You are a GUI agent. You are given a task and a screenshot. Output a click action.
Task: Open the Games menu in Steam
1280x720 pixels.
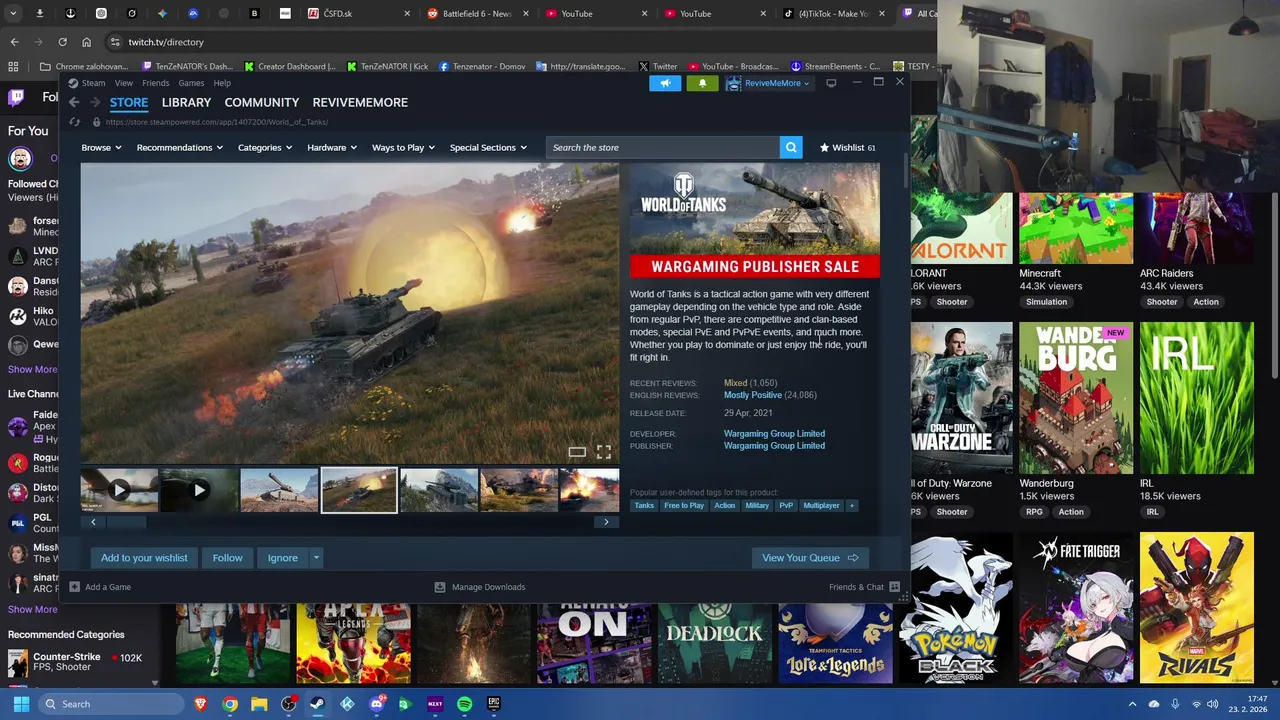click(x=191, y=83)
